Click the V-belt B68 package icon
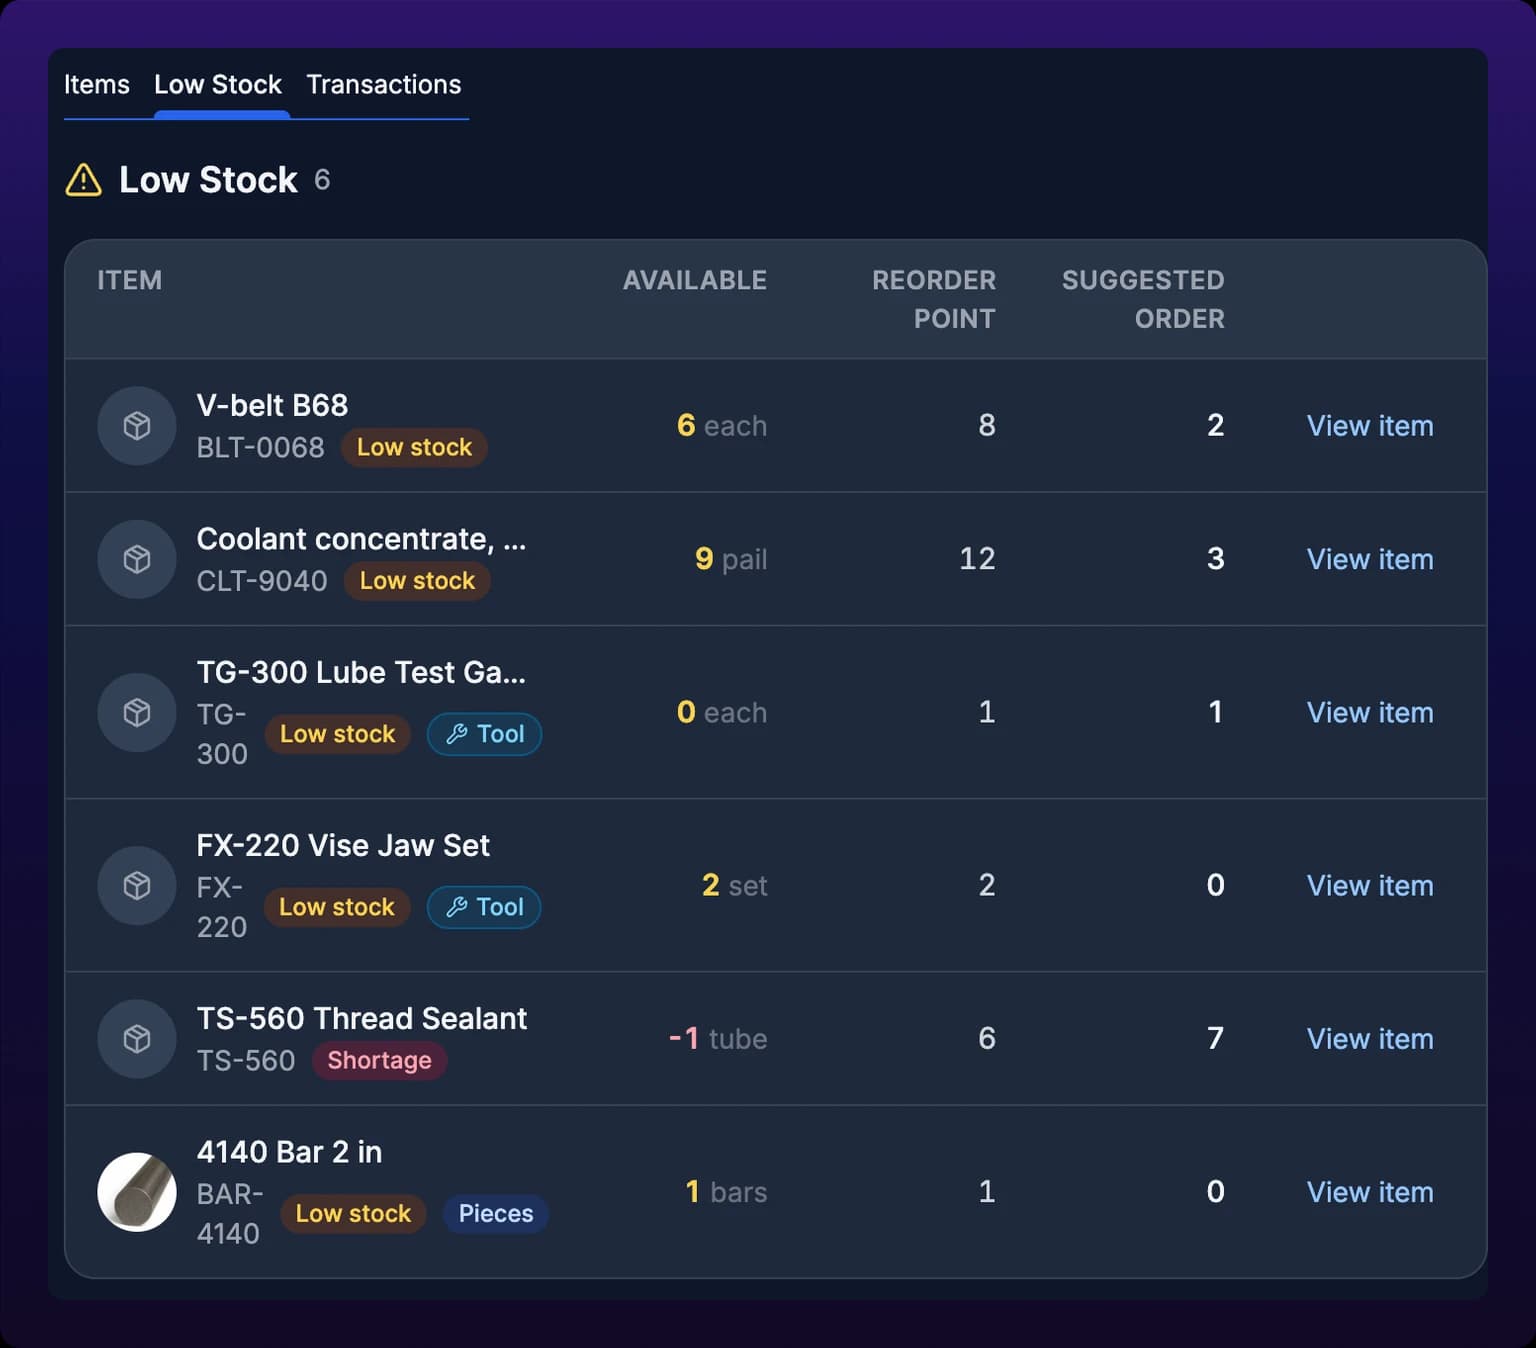The width and height of the screenshot is (1536, 1348). 137,426
